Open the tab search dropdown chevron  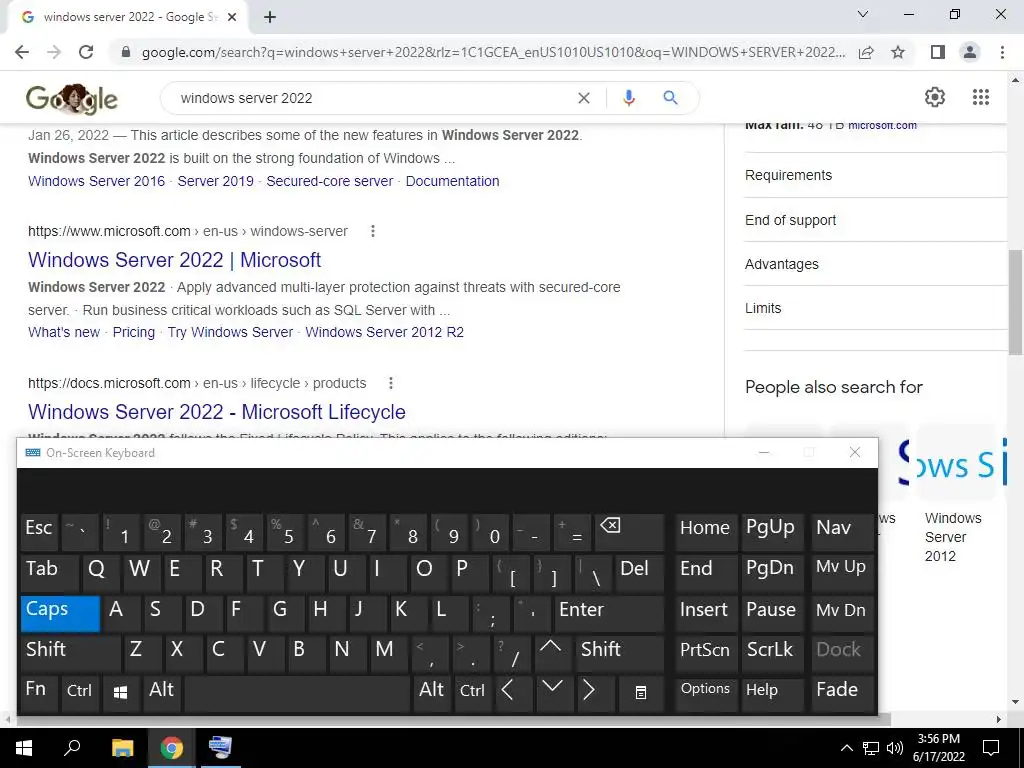(x=863, y=14)
